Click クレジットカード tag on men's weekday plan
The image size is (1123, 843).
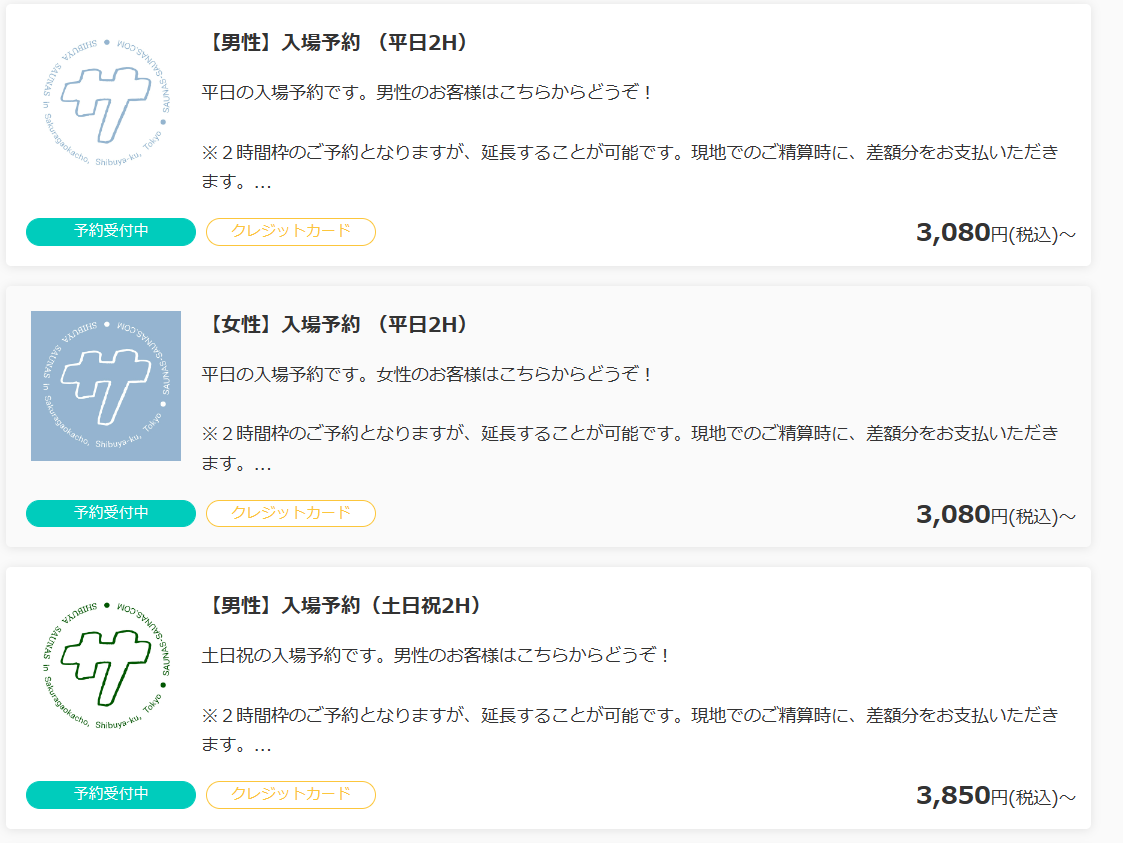291,232
